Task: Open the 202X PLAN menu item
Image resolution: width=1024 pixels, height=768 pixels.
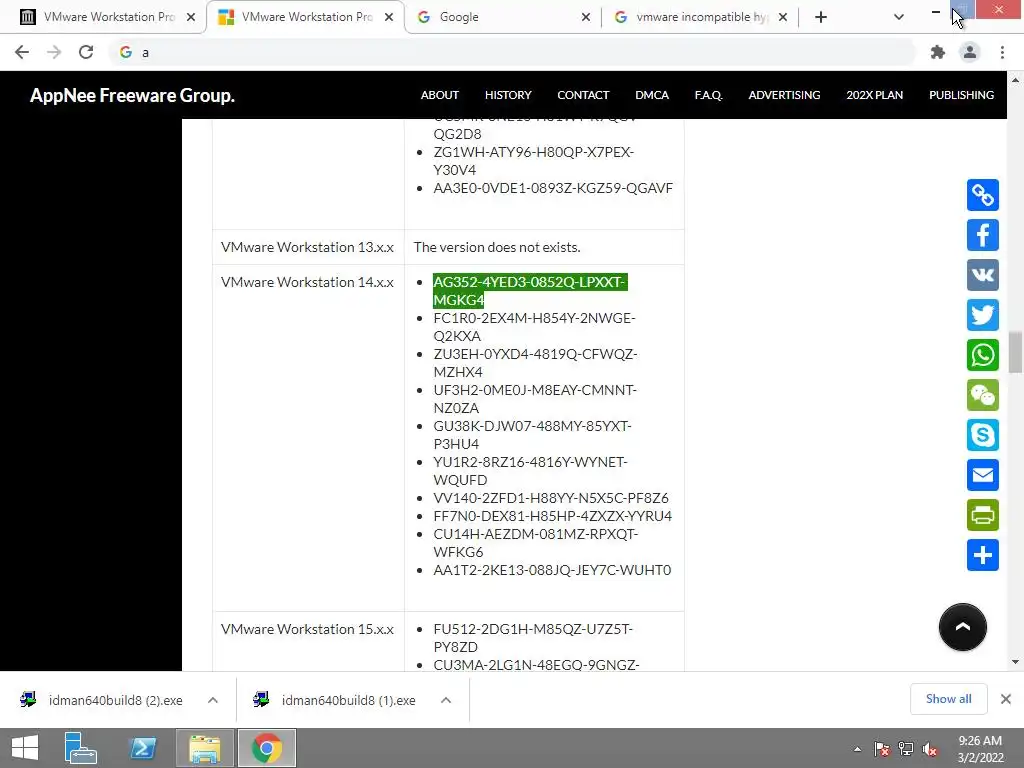Action: point(874,95)
